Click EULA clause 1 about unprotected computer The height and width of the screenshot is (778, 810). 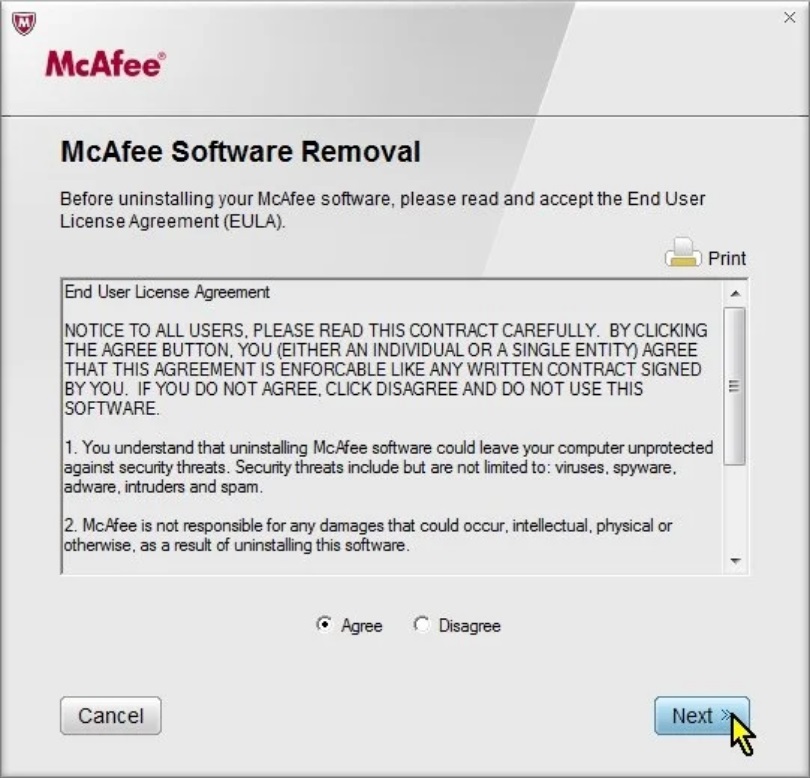pos(388,467)
